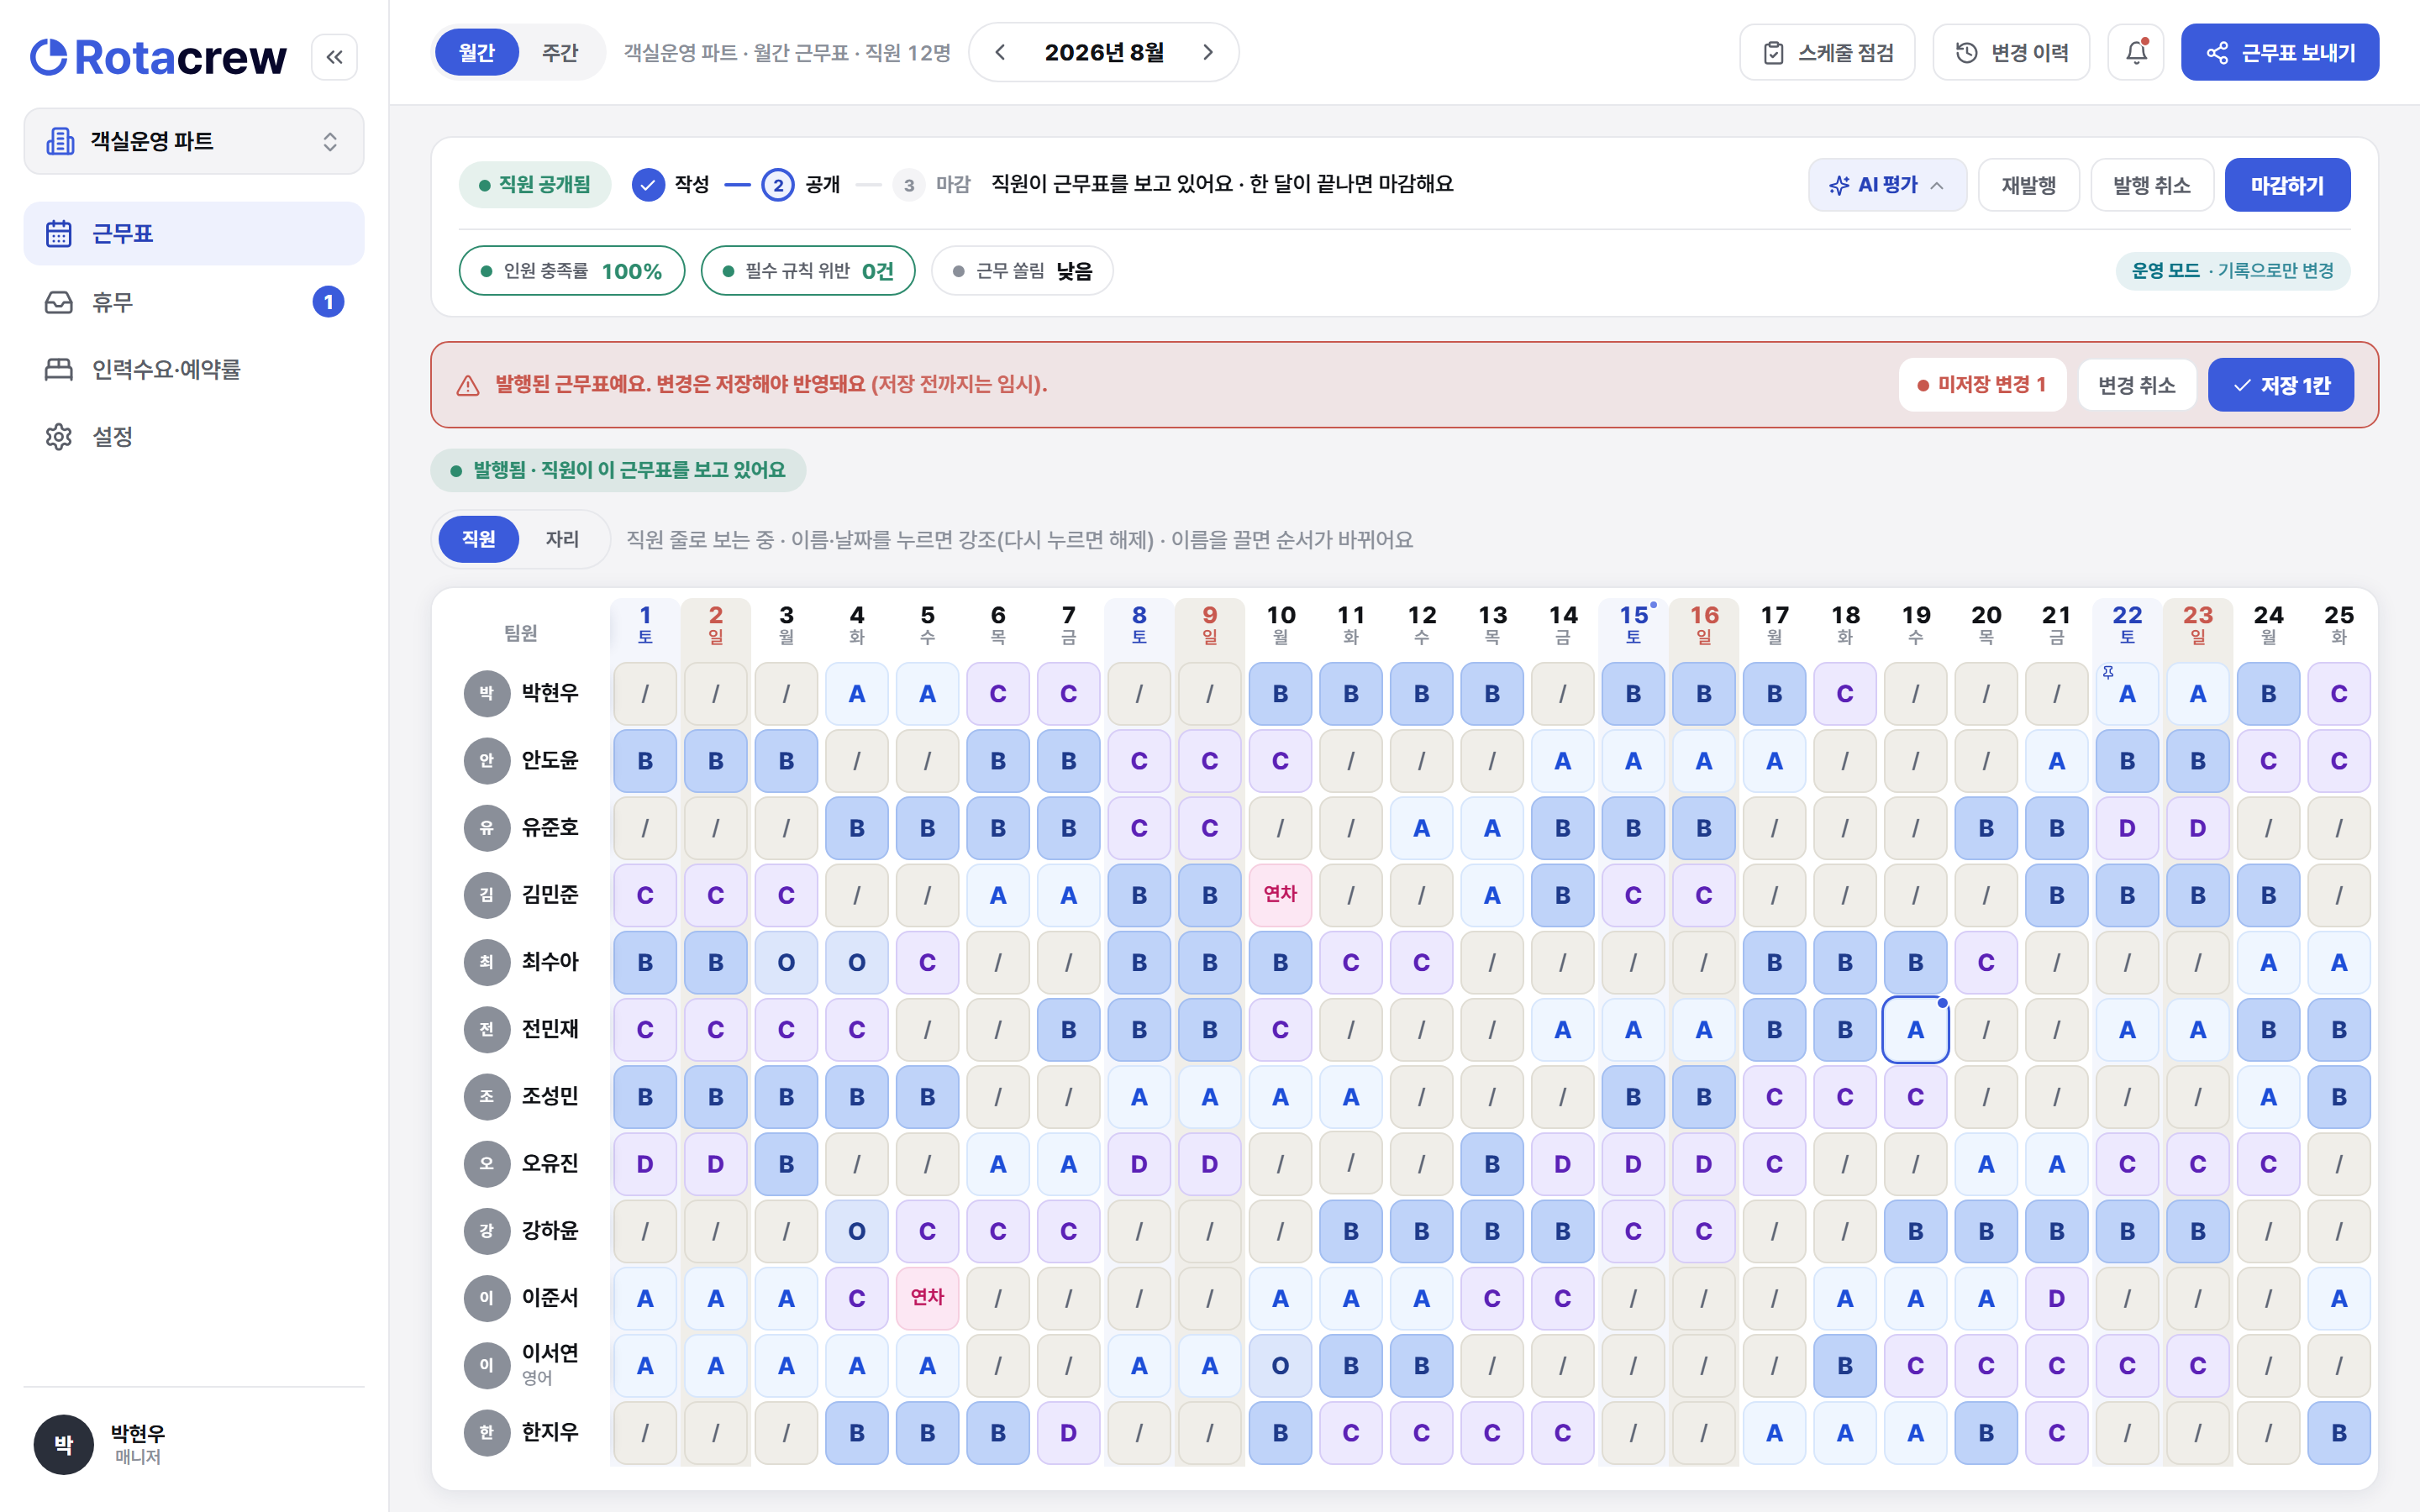This screenshot has width=2420, height=1512.
Task: Click 이서연's O shift on the 10th
Action: pos(1280,1365)
